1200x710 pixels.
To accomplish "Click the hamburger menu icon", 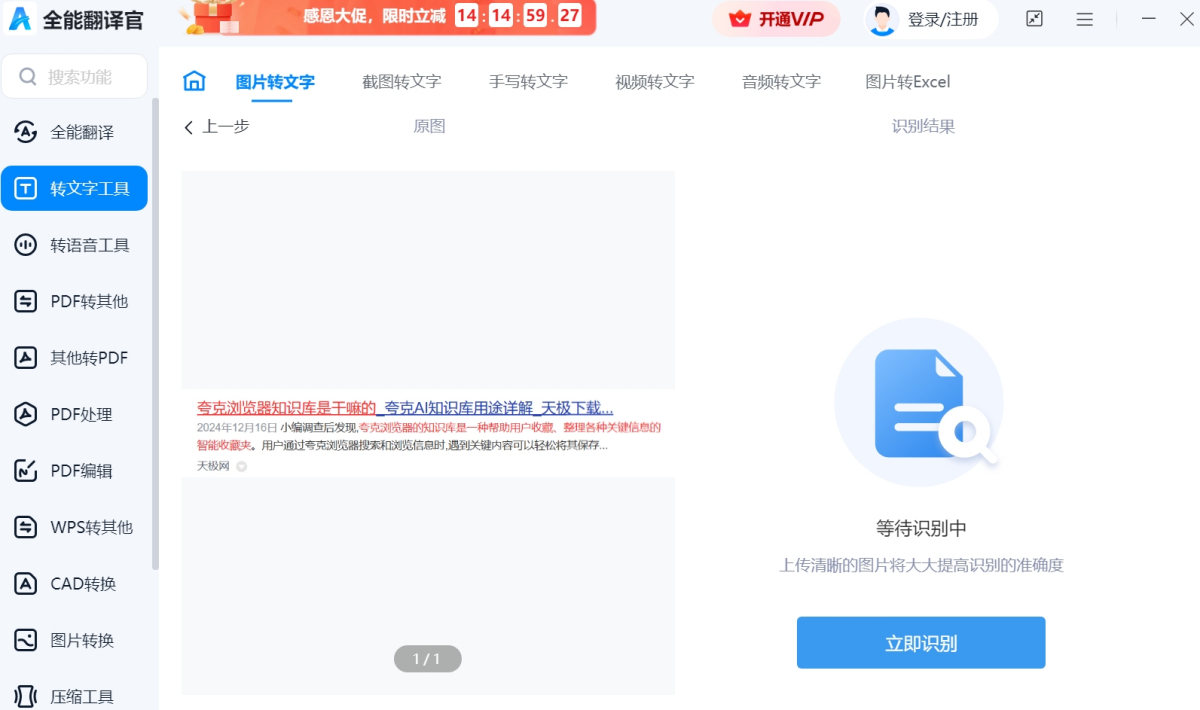I will click(x=1084, y=19).
